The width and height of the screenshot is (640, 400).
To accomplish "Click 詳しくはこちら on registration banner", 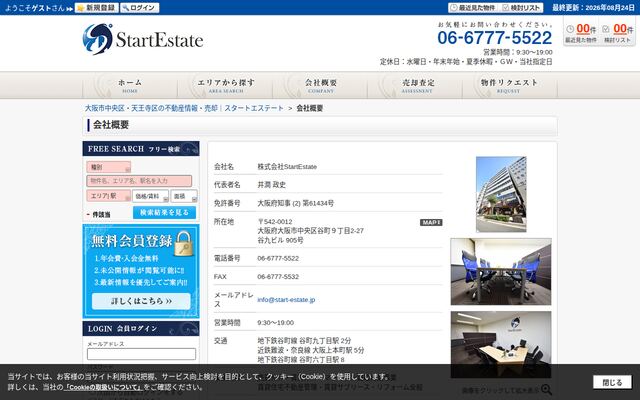I will pyautogui.click(x=141, y=301).
